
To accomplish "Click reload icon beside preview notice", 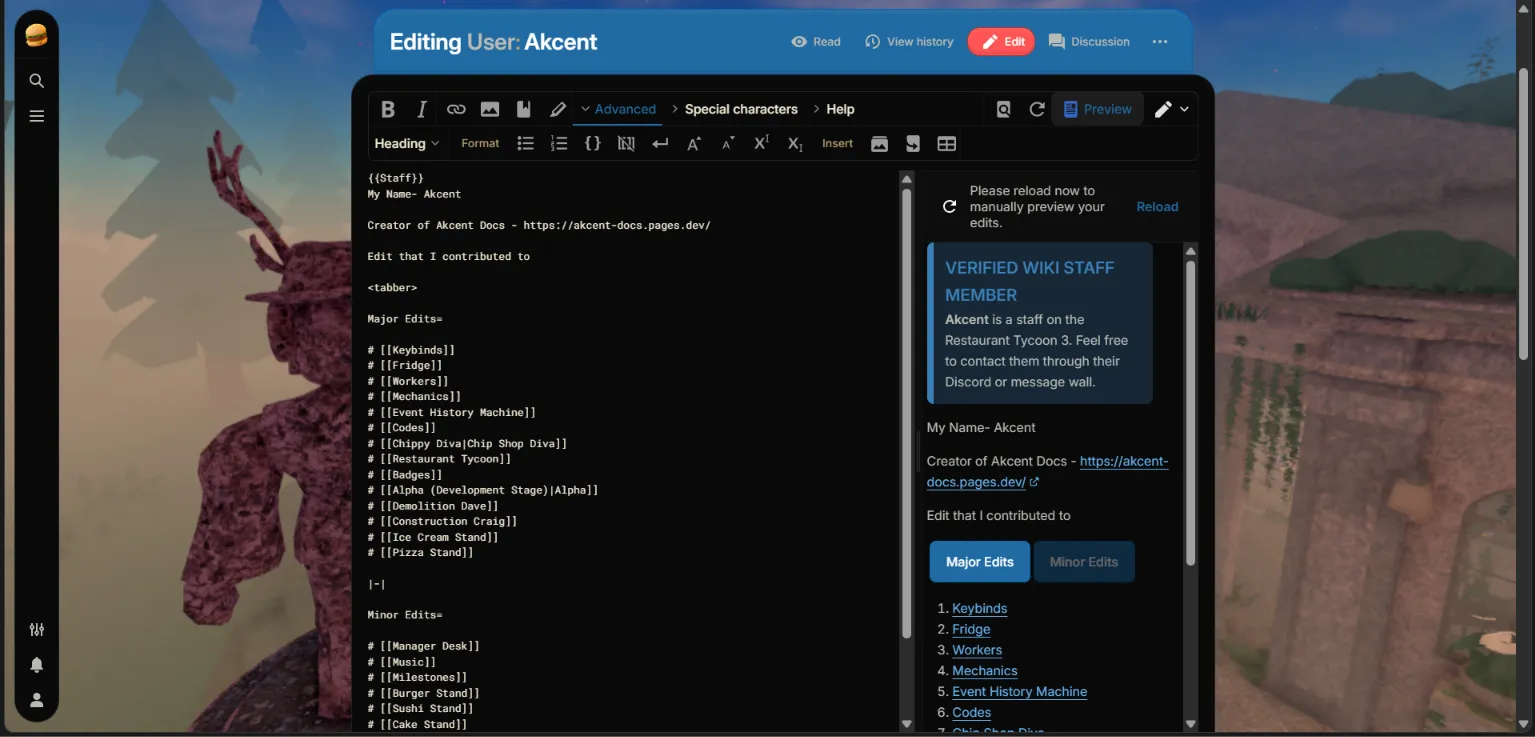I will [x=950, y=207].
